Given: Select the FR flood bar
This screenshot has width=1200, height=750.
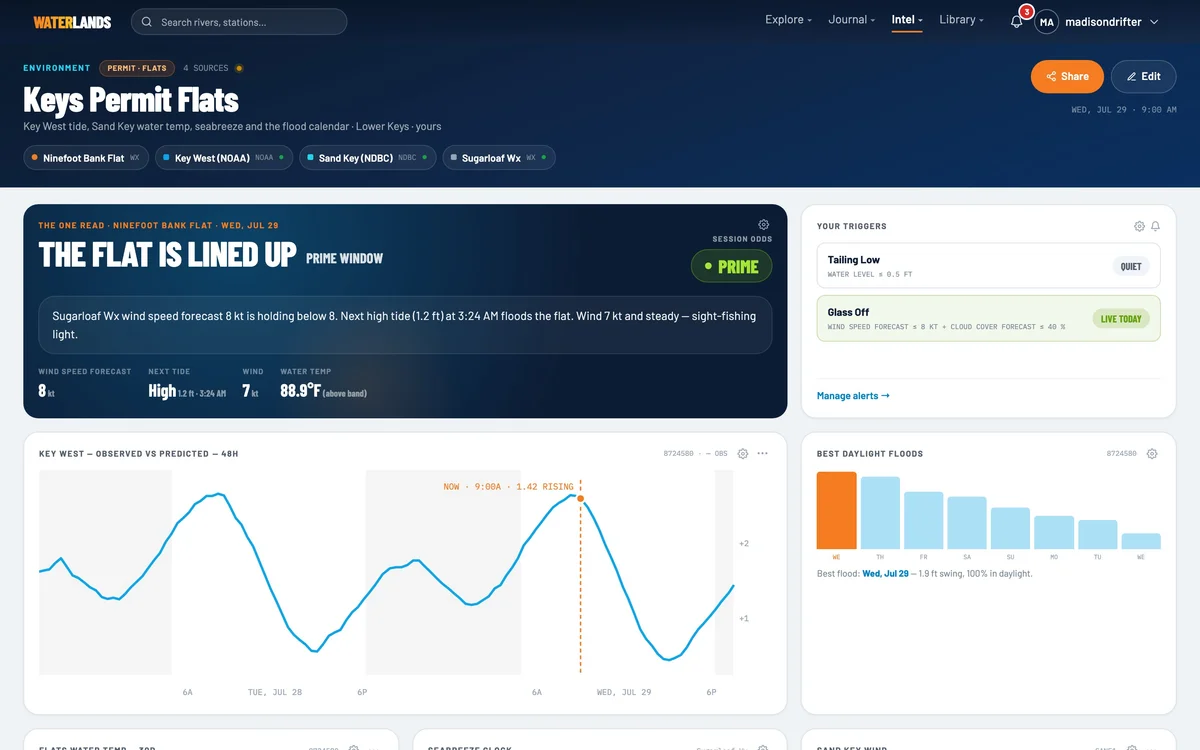Looking at the screenshot, I should [924, 520].
